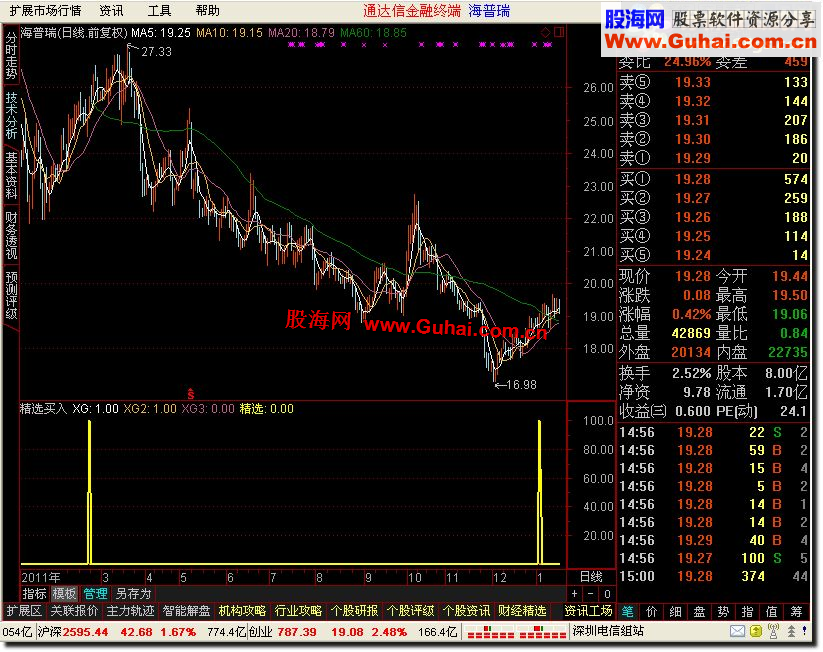This screenshot has height=652, width=823.
Task: Click the 总量 42869 value
Action: click(x=691, y=333)
